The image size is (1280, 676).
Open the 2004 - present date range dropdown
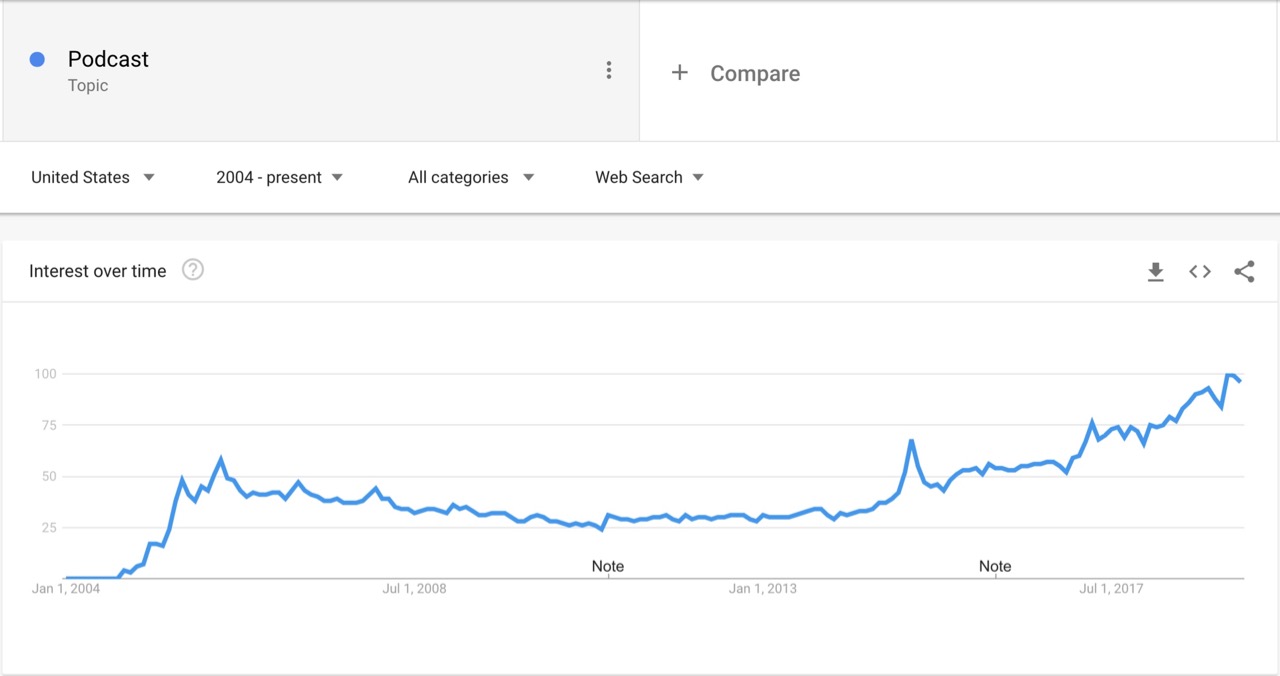tap(279, 177)
